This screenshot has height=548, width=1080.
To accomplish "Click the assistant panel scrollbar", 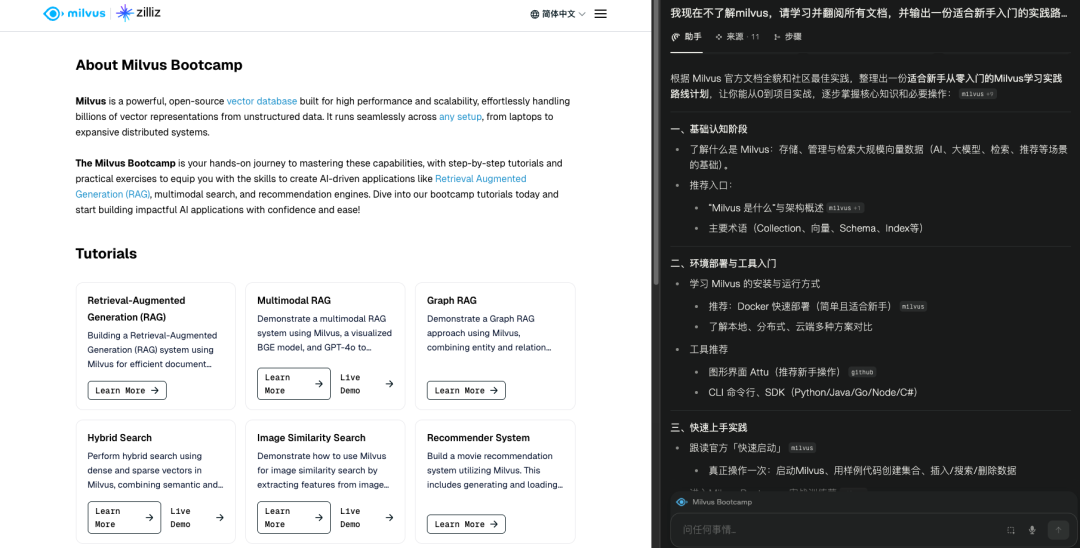I will [656, 145].
